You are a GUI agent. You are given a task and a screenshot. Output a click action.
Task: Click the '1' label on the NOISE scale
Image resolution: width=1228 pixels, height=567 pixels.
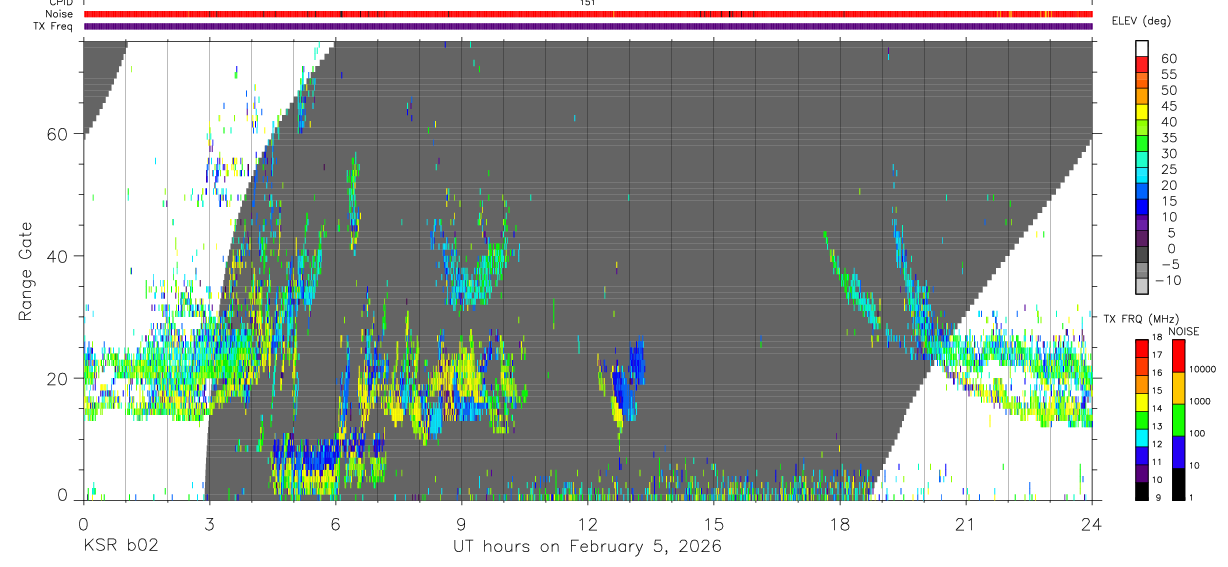click(x=1190, y=497)
